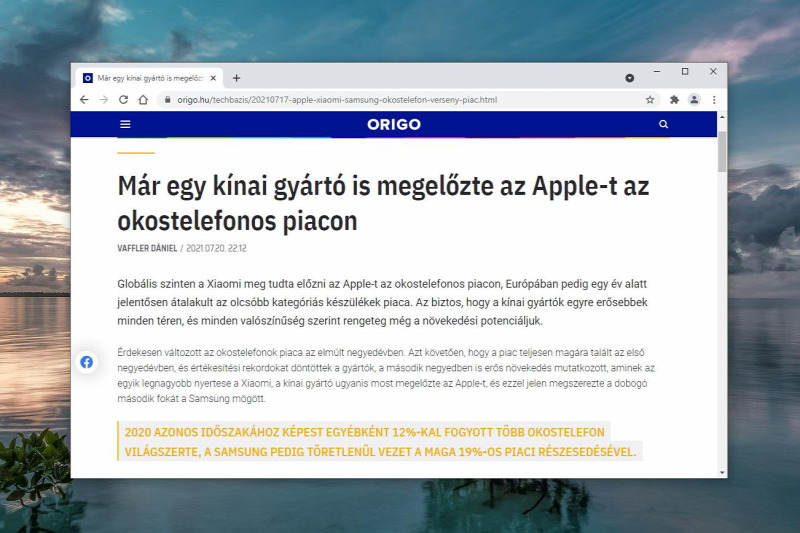
Task: Open the Chrome profile avatar
Action: coord(694,100)
